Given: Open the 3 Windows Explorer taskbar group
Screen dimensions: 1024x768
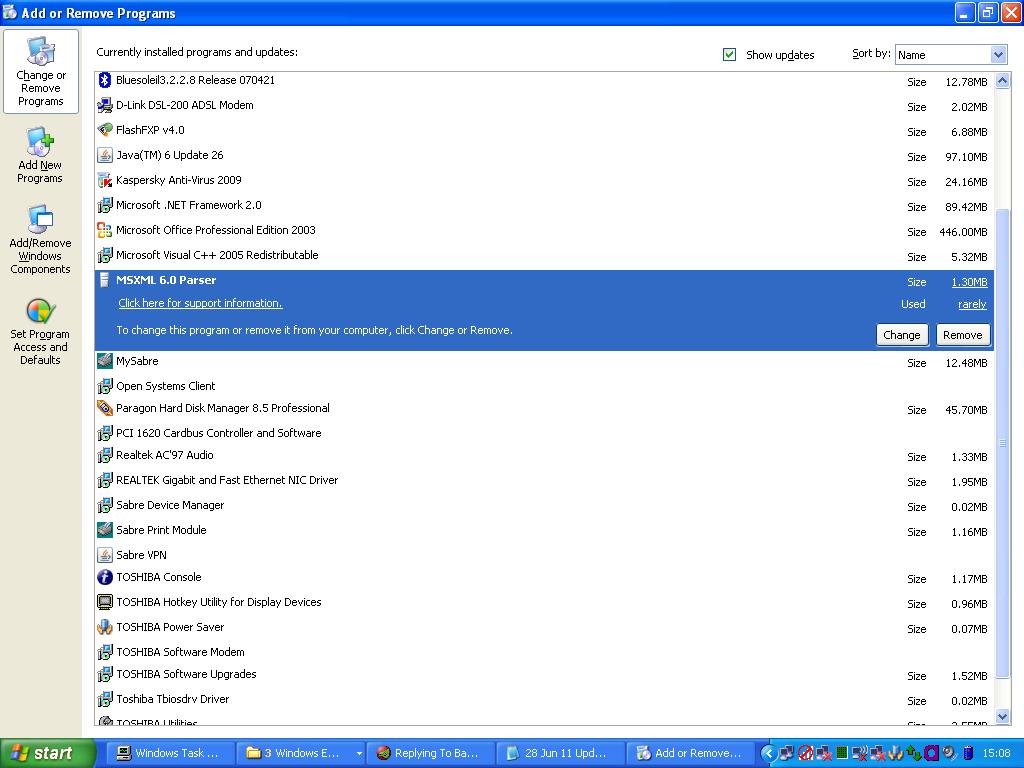Looking at the screenshot, I should pyautogui.click(x=300, y=753).
